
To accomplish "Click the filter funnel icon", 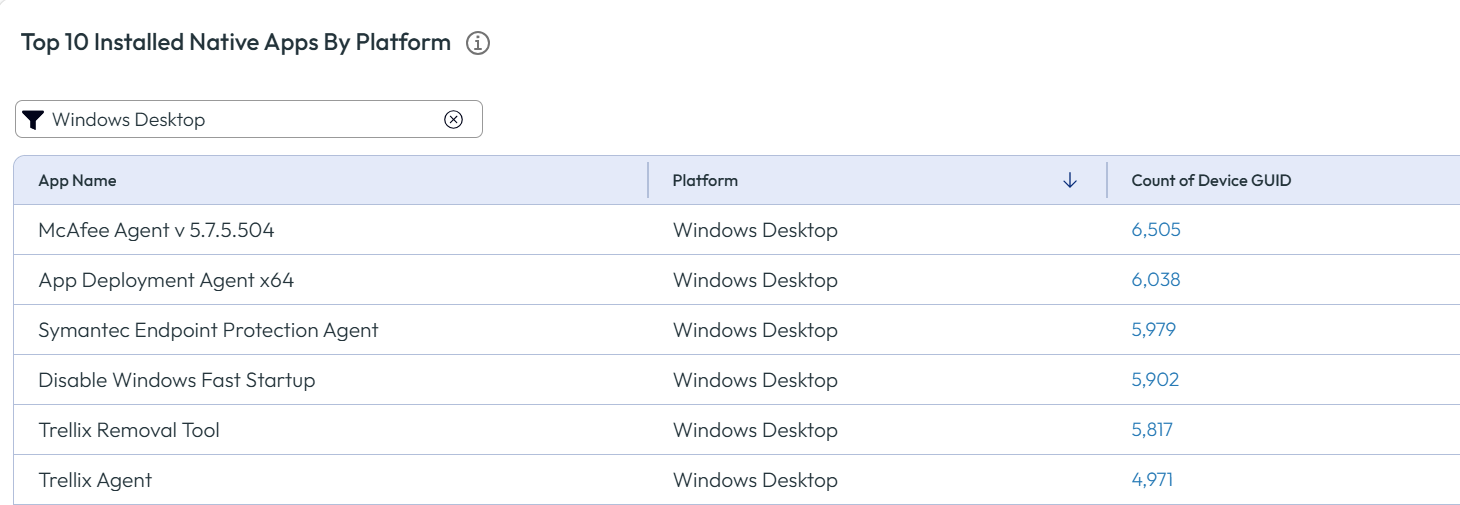I will pos(33,120).
